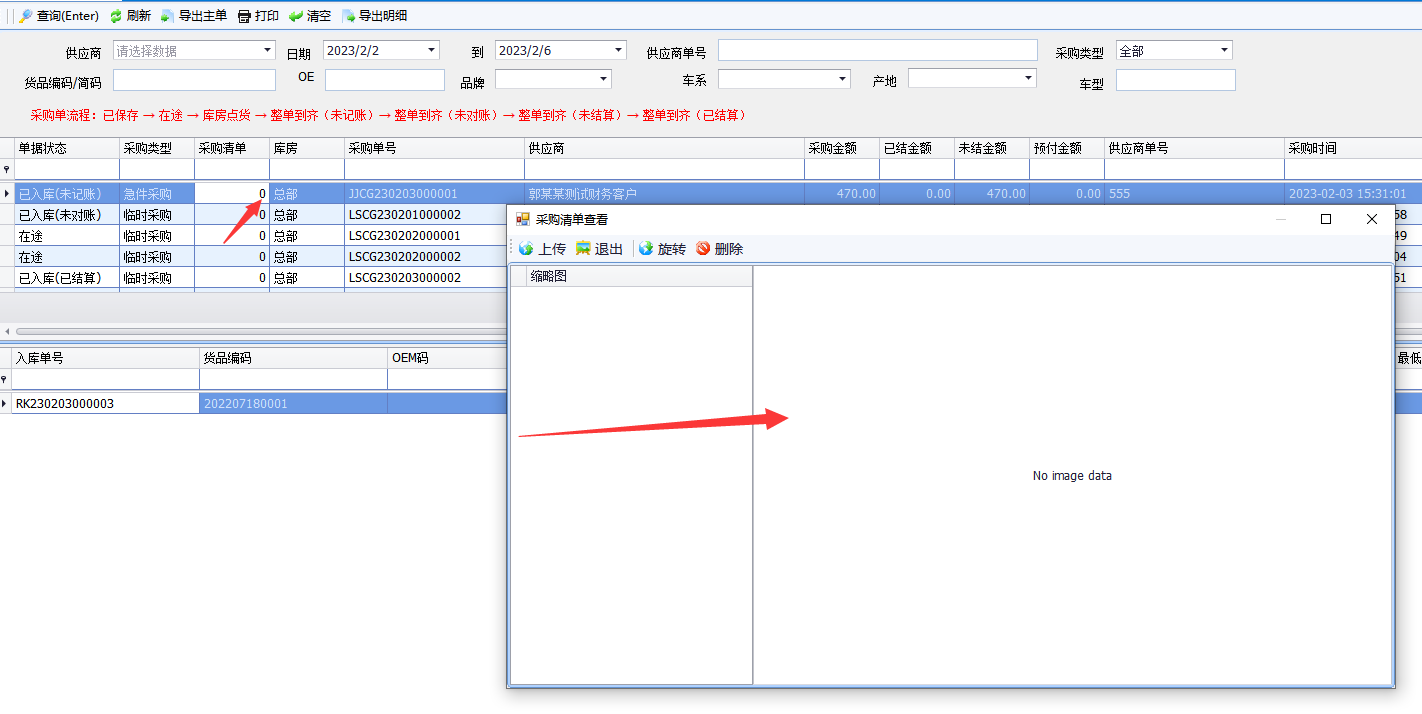Click the 清空 clear icon
1422x714 pixels.
(x=296, y=16)
